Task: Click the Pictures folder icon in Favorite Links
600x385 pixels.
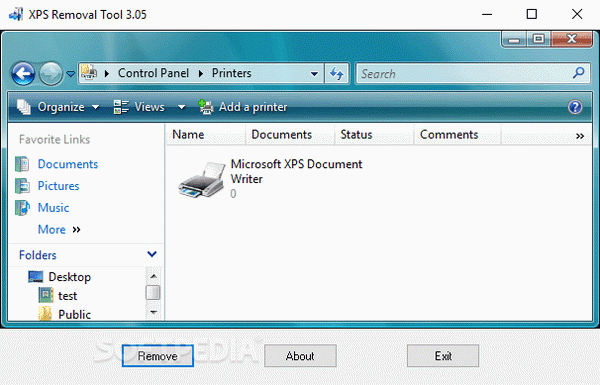Action: (x=22, y=186)
